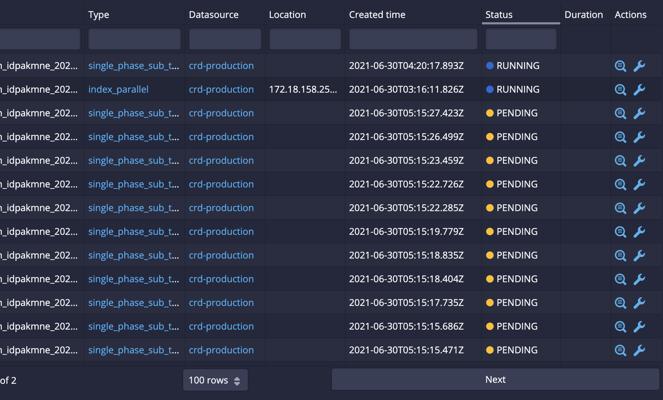Open magnifier icon for the index_parallel task
The width and height of the screenshot is (663, 400).
pos(620,90)
